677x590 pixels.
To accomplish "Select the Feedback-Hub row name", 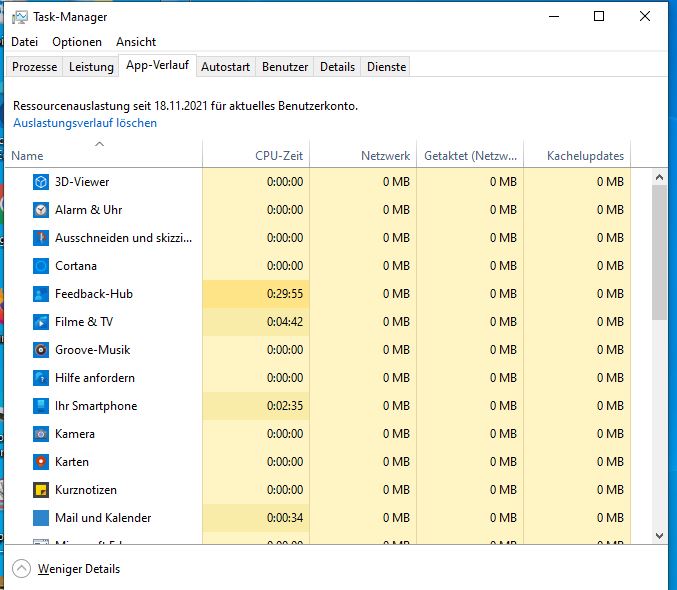I will pyautogui.click(x=94, y=294).
